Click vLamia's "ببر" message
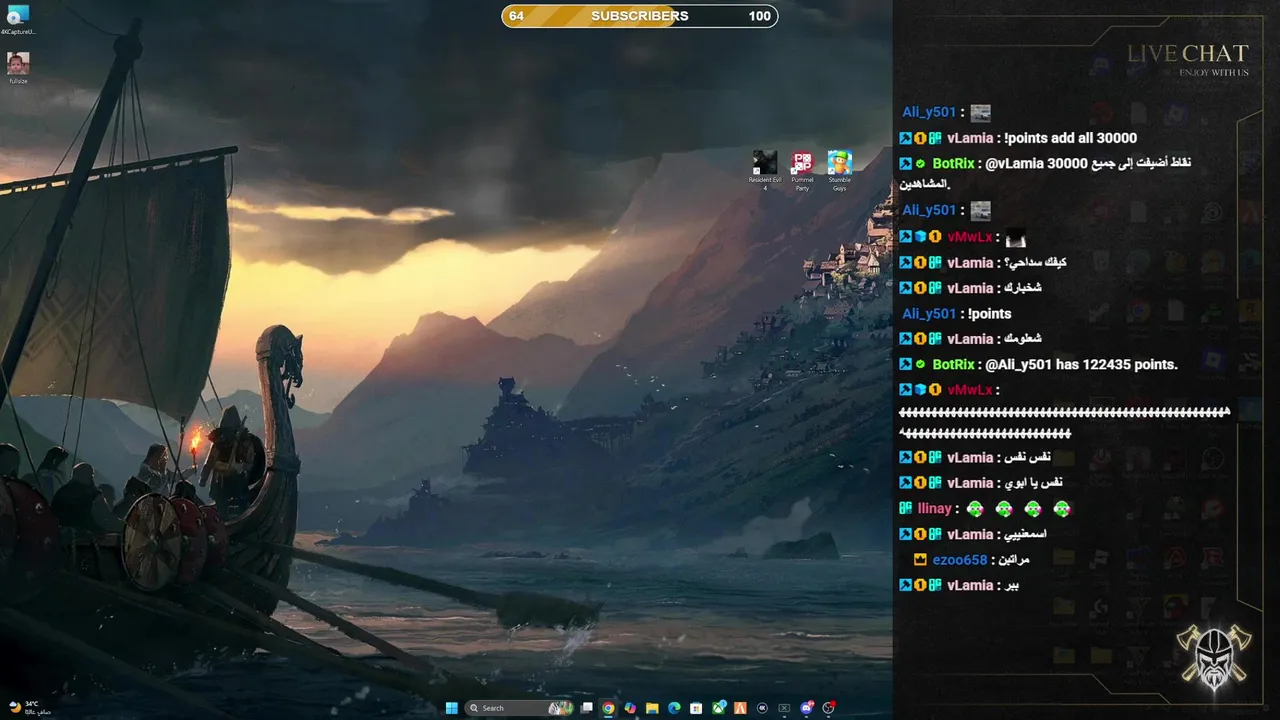 (1012, 586)
